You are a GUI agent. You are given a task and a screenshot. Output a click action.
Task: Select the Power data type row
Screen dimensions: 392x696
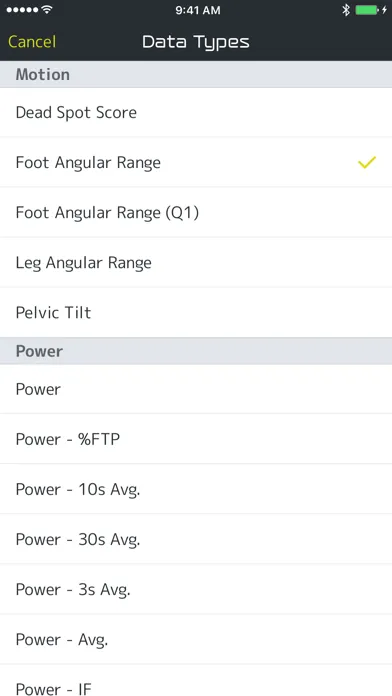tap(196, 389)
